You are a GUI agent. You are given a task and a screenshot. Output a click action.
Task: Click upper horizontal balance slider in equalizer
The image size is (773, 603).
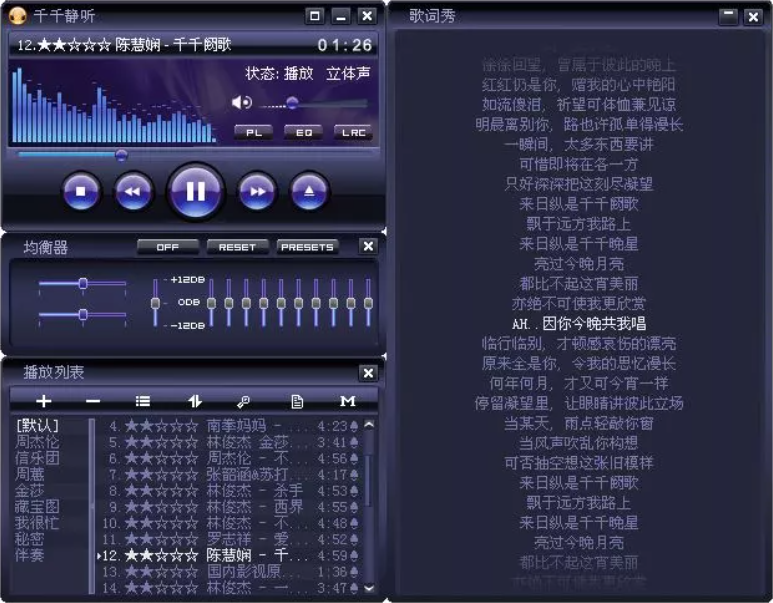click(x=82, y=284)
